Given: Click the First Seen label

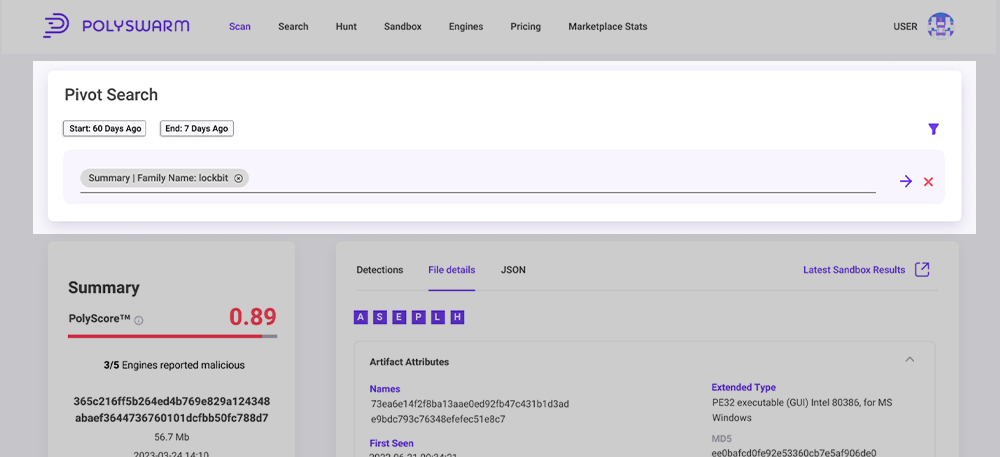Looking at the screenshot, I should 392,443.
